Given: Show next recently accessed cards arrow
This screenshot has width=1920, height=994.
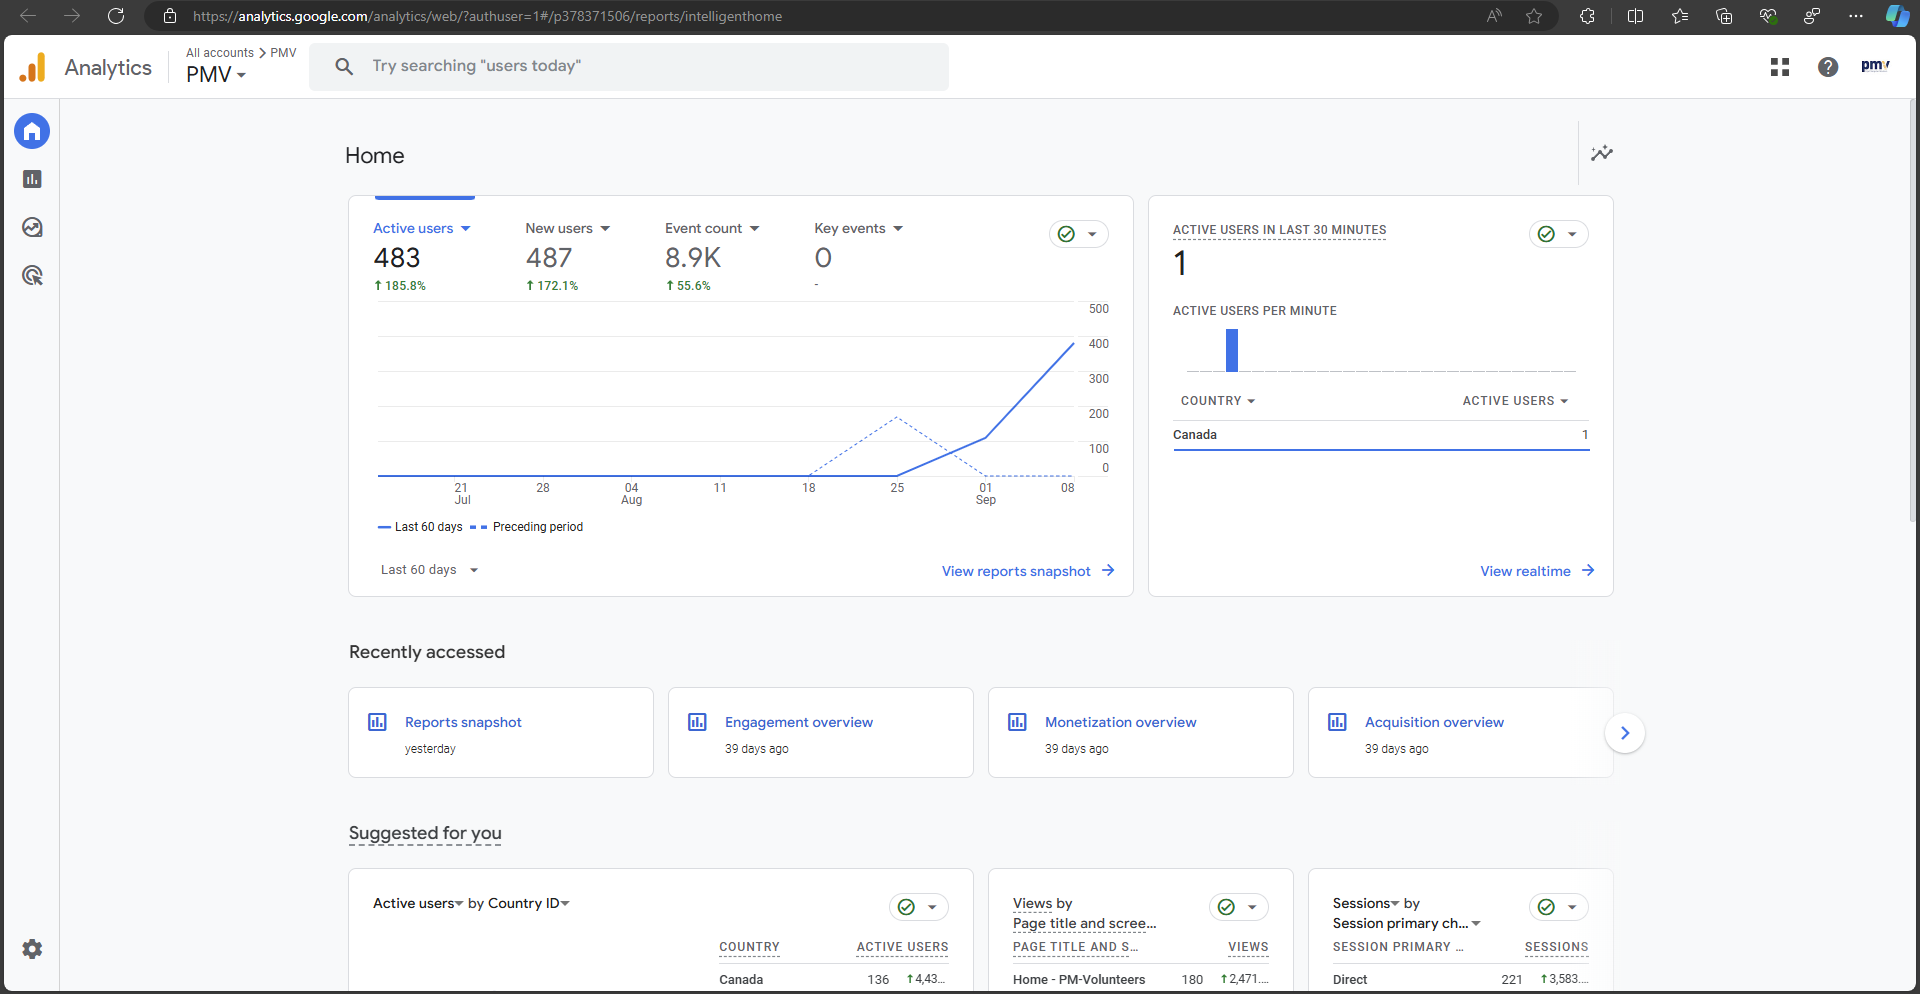Looking at the screenshot, I should click(x=1625, y=733).
